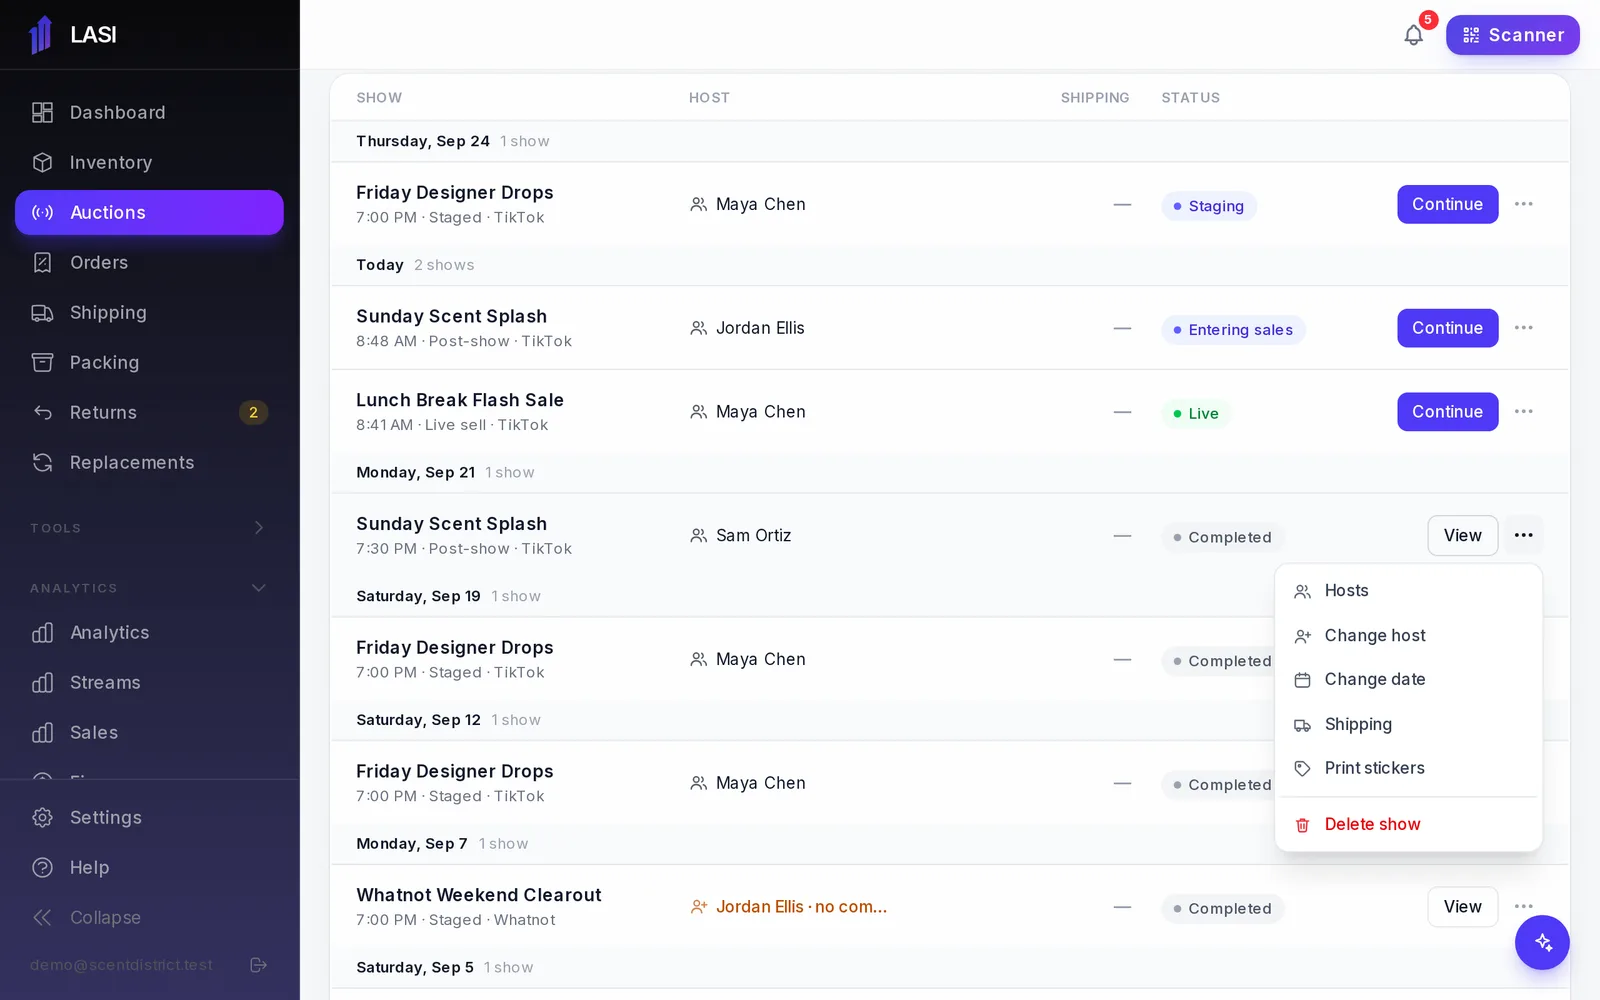Open the sparkle assistant floating button
The width and height of the screenshot is (1600, 1000).
coord(1542,942)
